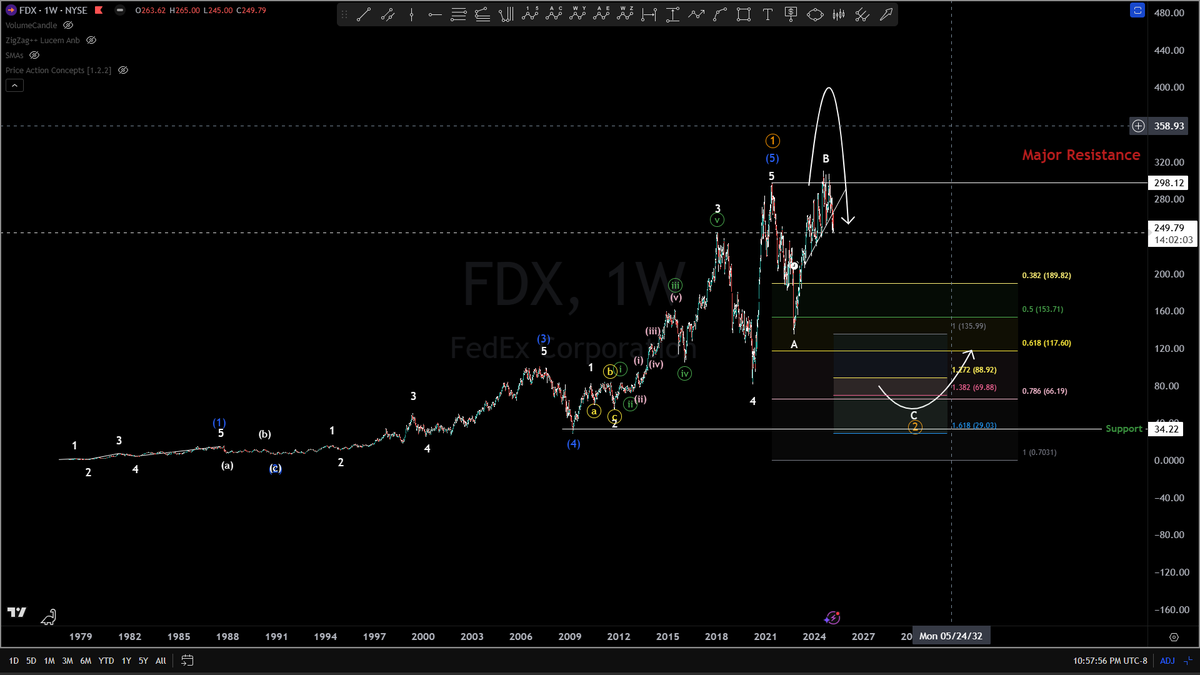Collapse the indicator legend arrow

pos(15,87)
